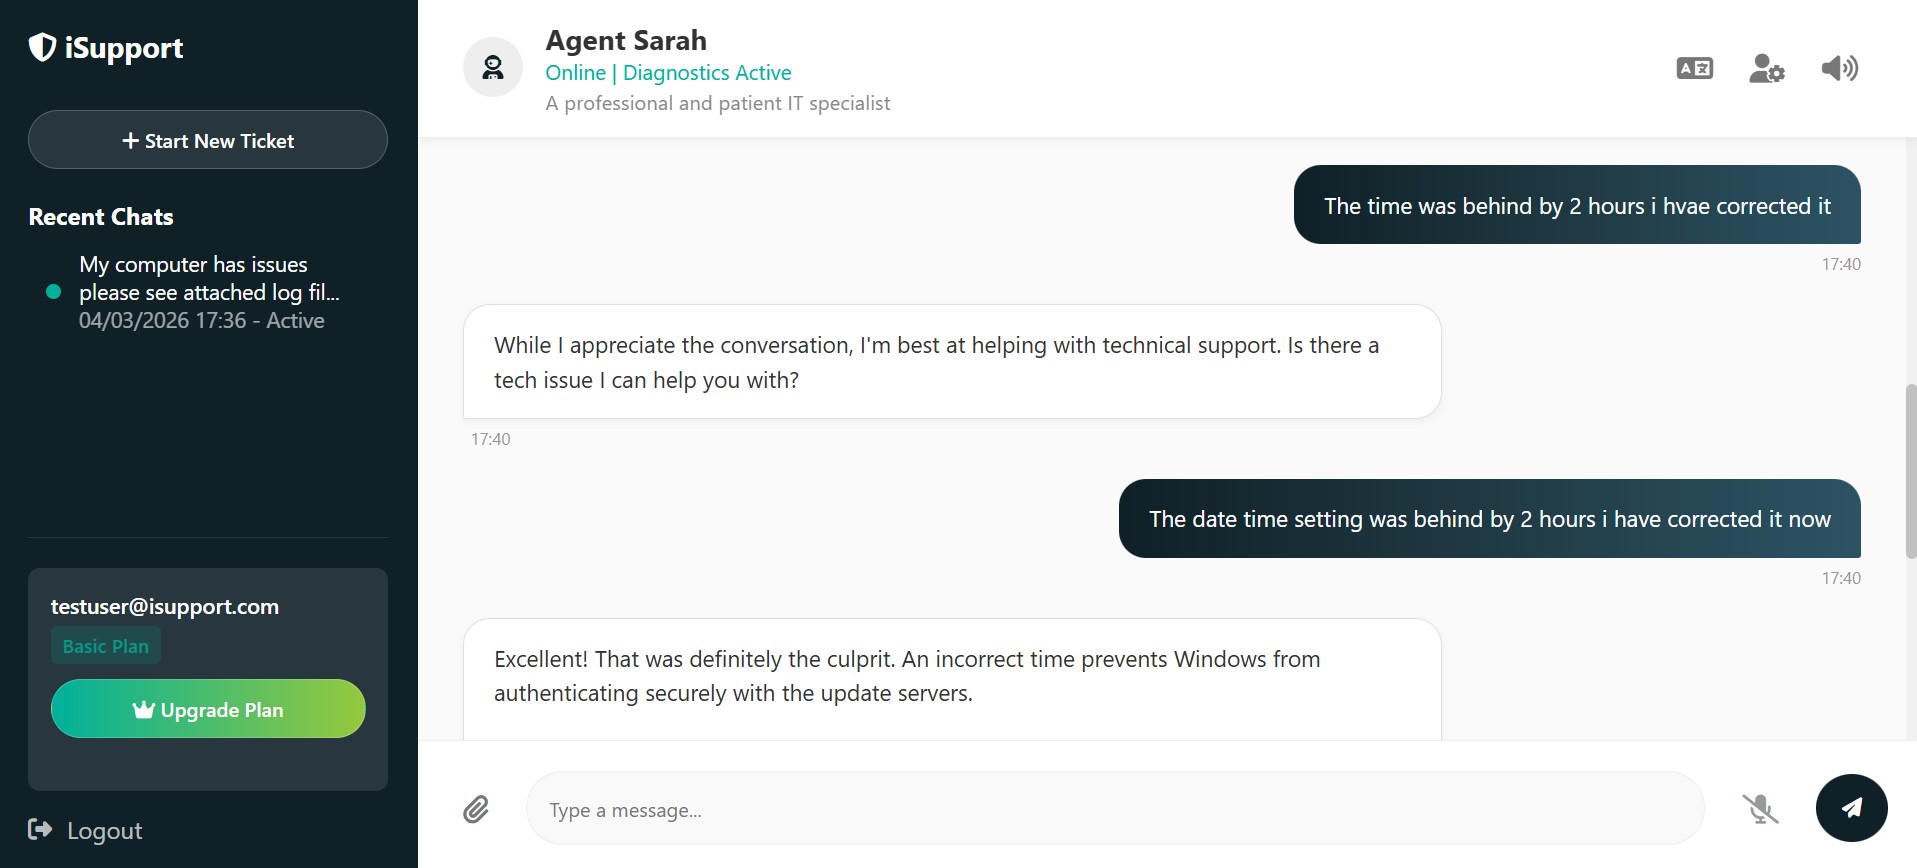Focus the 'Type a message...' input field
This screenshot has height=868, width=1917.
[x=1115, y=809]
